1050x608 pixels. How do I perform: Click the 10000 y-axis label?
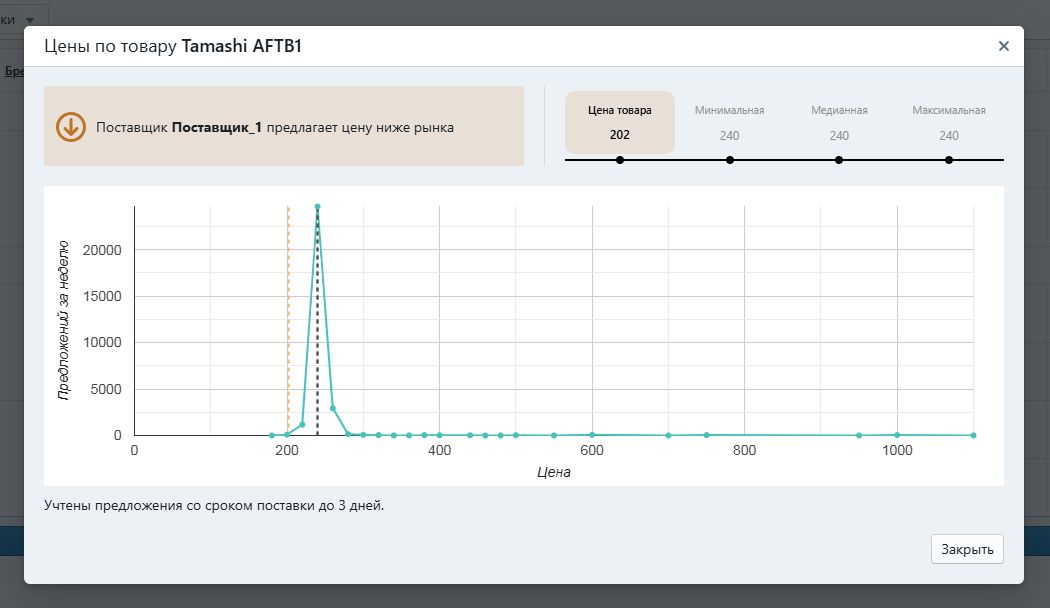coord(102,342)
